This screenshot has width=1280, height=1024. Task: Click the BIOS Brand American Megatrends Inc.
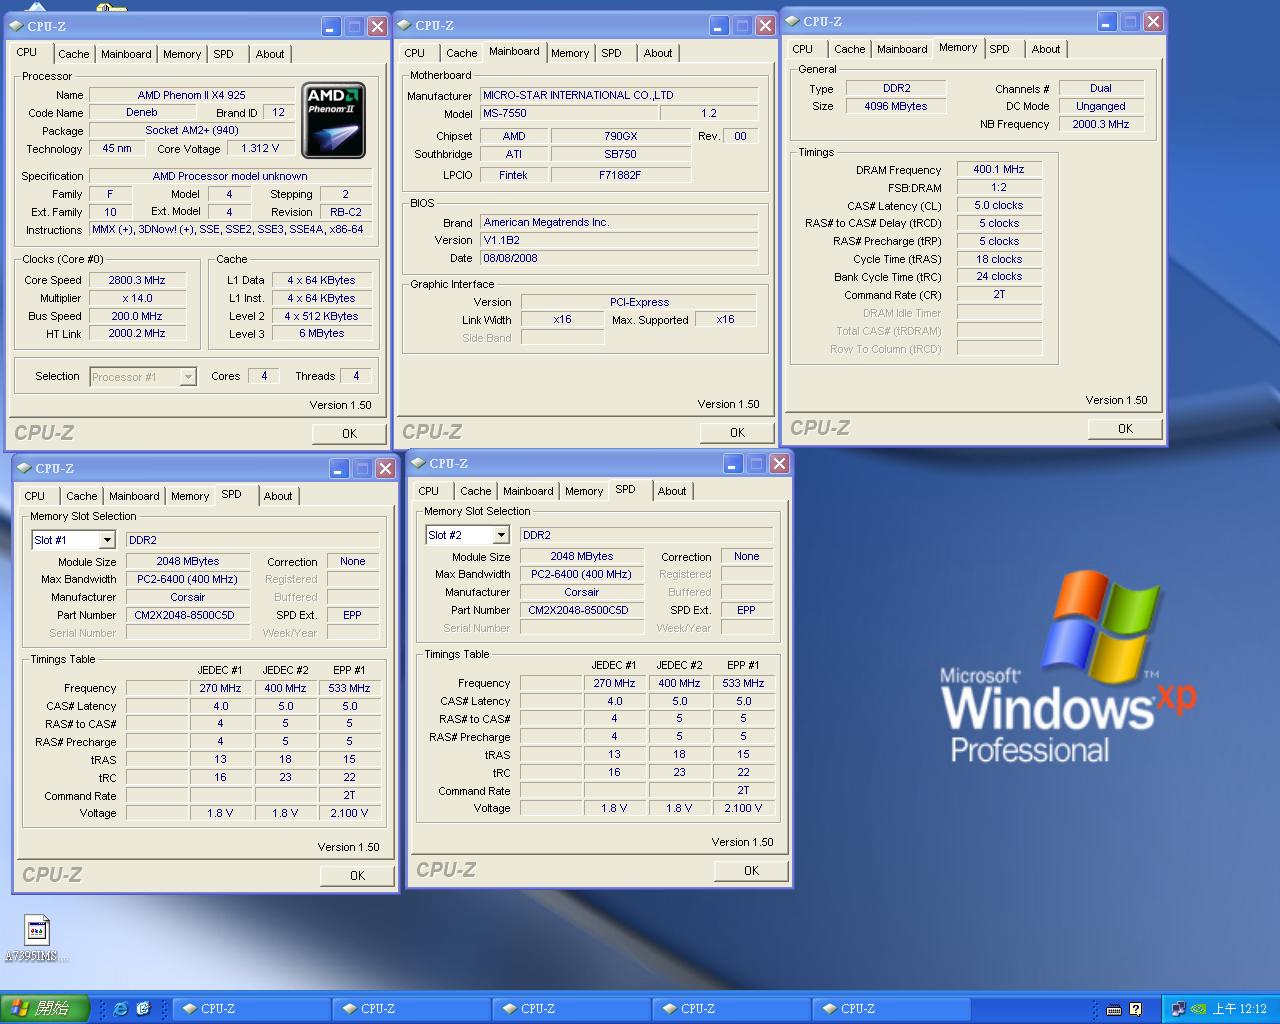618,222
